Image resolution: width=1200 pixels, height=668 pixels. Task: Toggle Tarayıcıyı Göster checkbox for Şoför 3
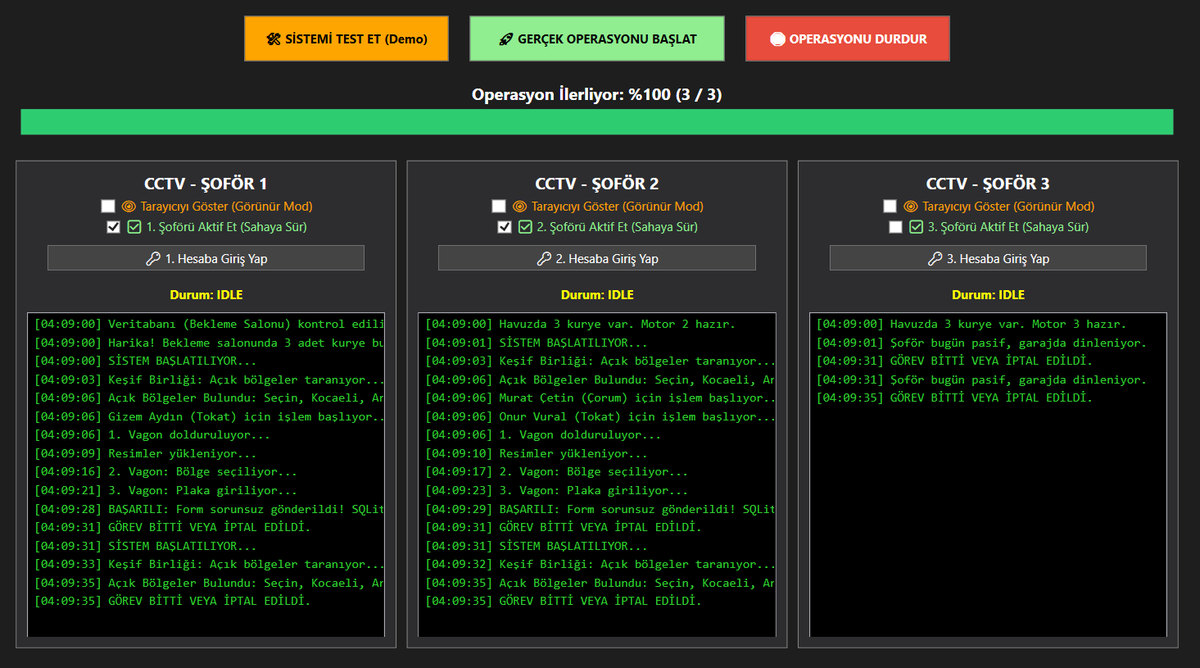[890, 206]
